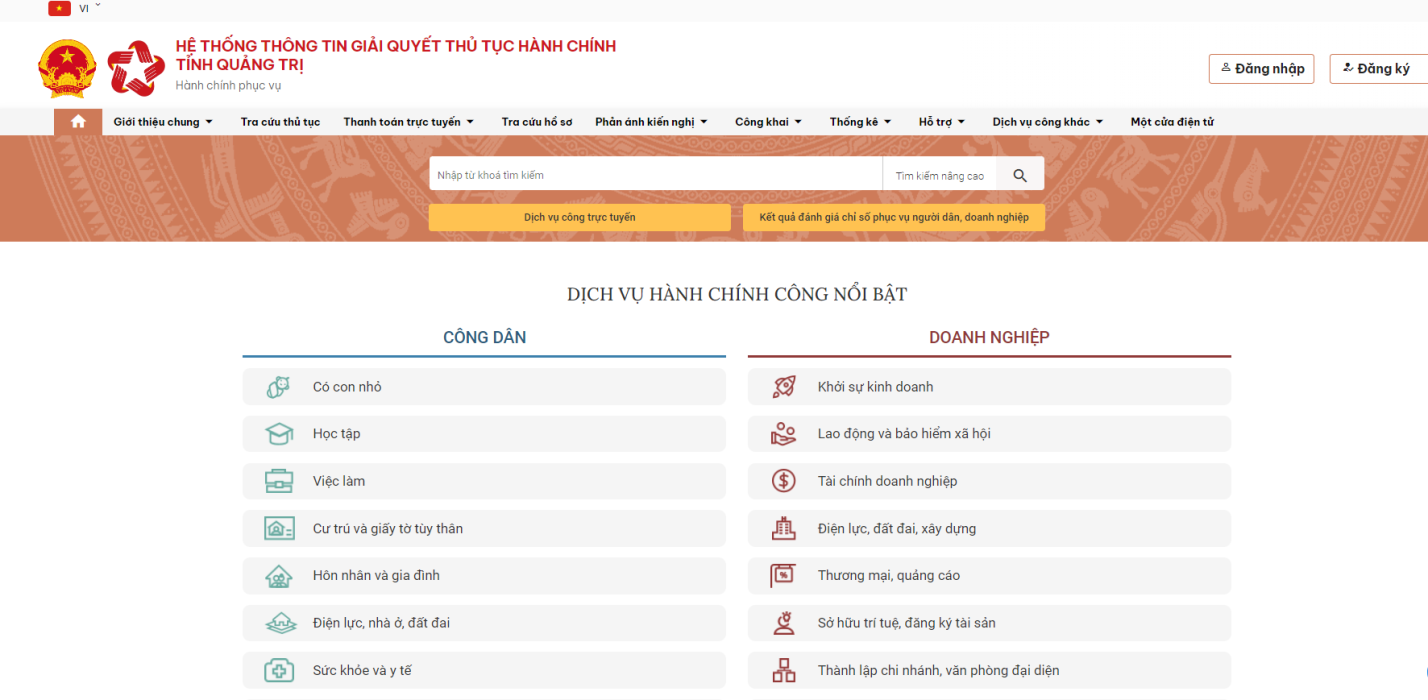Open the Hỗ trợ dropdown menu
Screen dimensions: 1428x700
coord(942,122)
